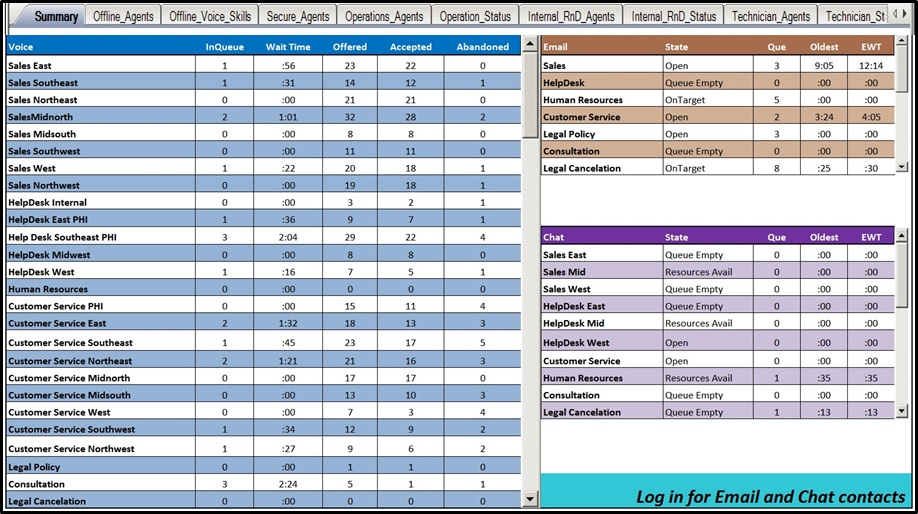Select the Sales Northwest row

(263, 185)
